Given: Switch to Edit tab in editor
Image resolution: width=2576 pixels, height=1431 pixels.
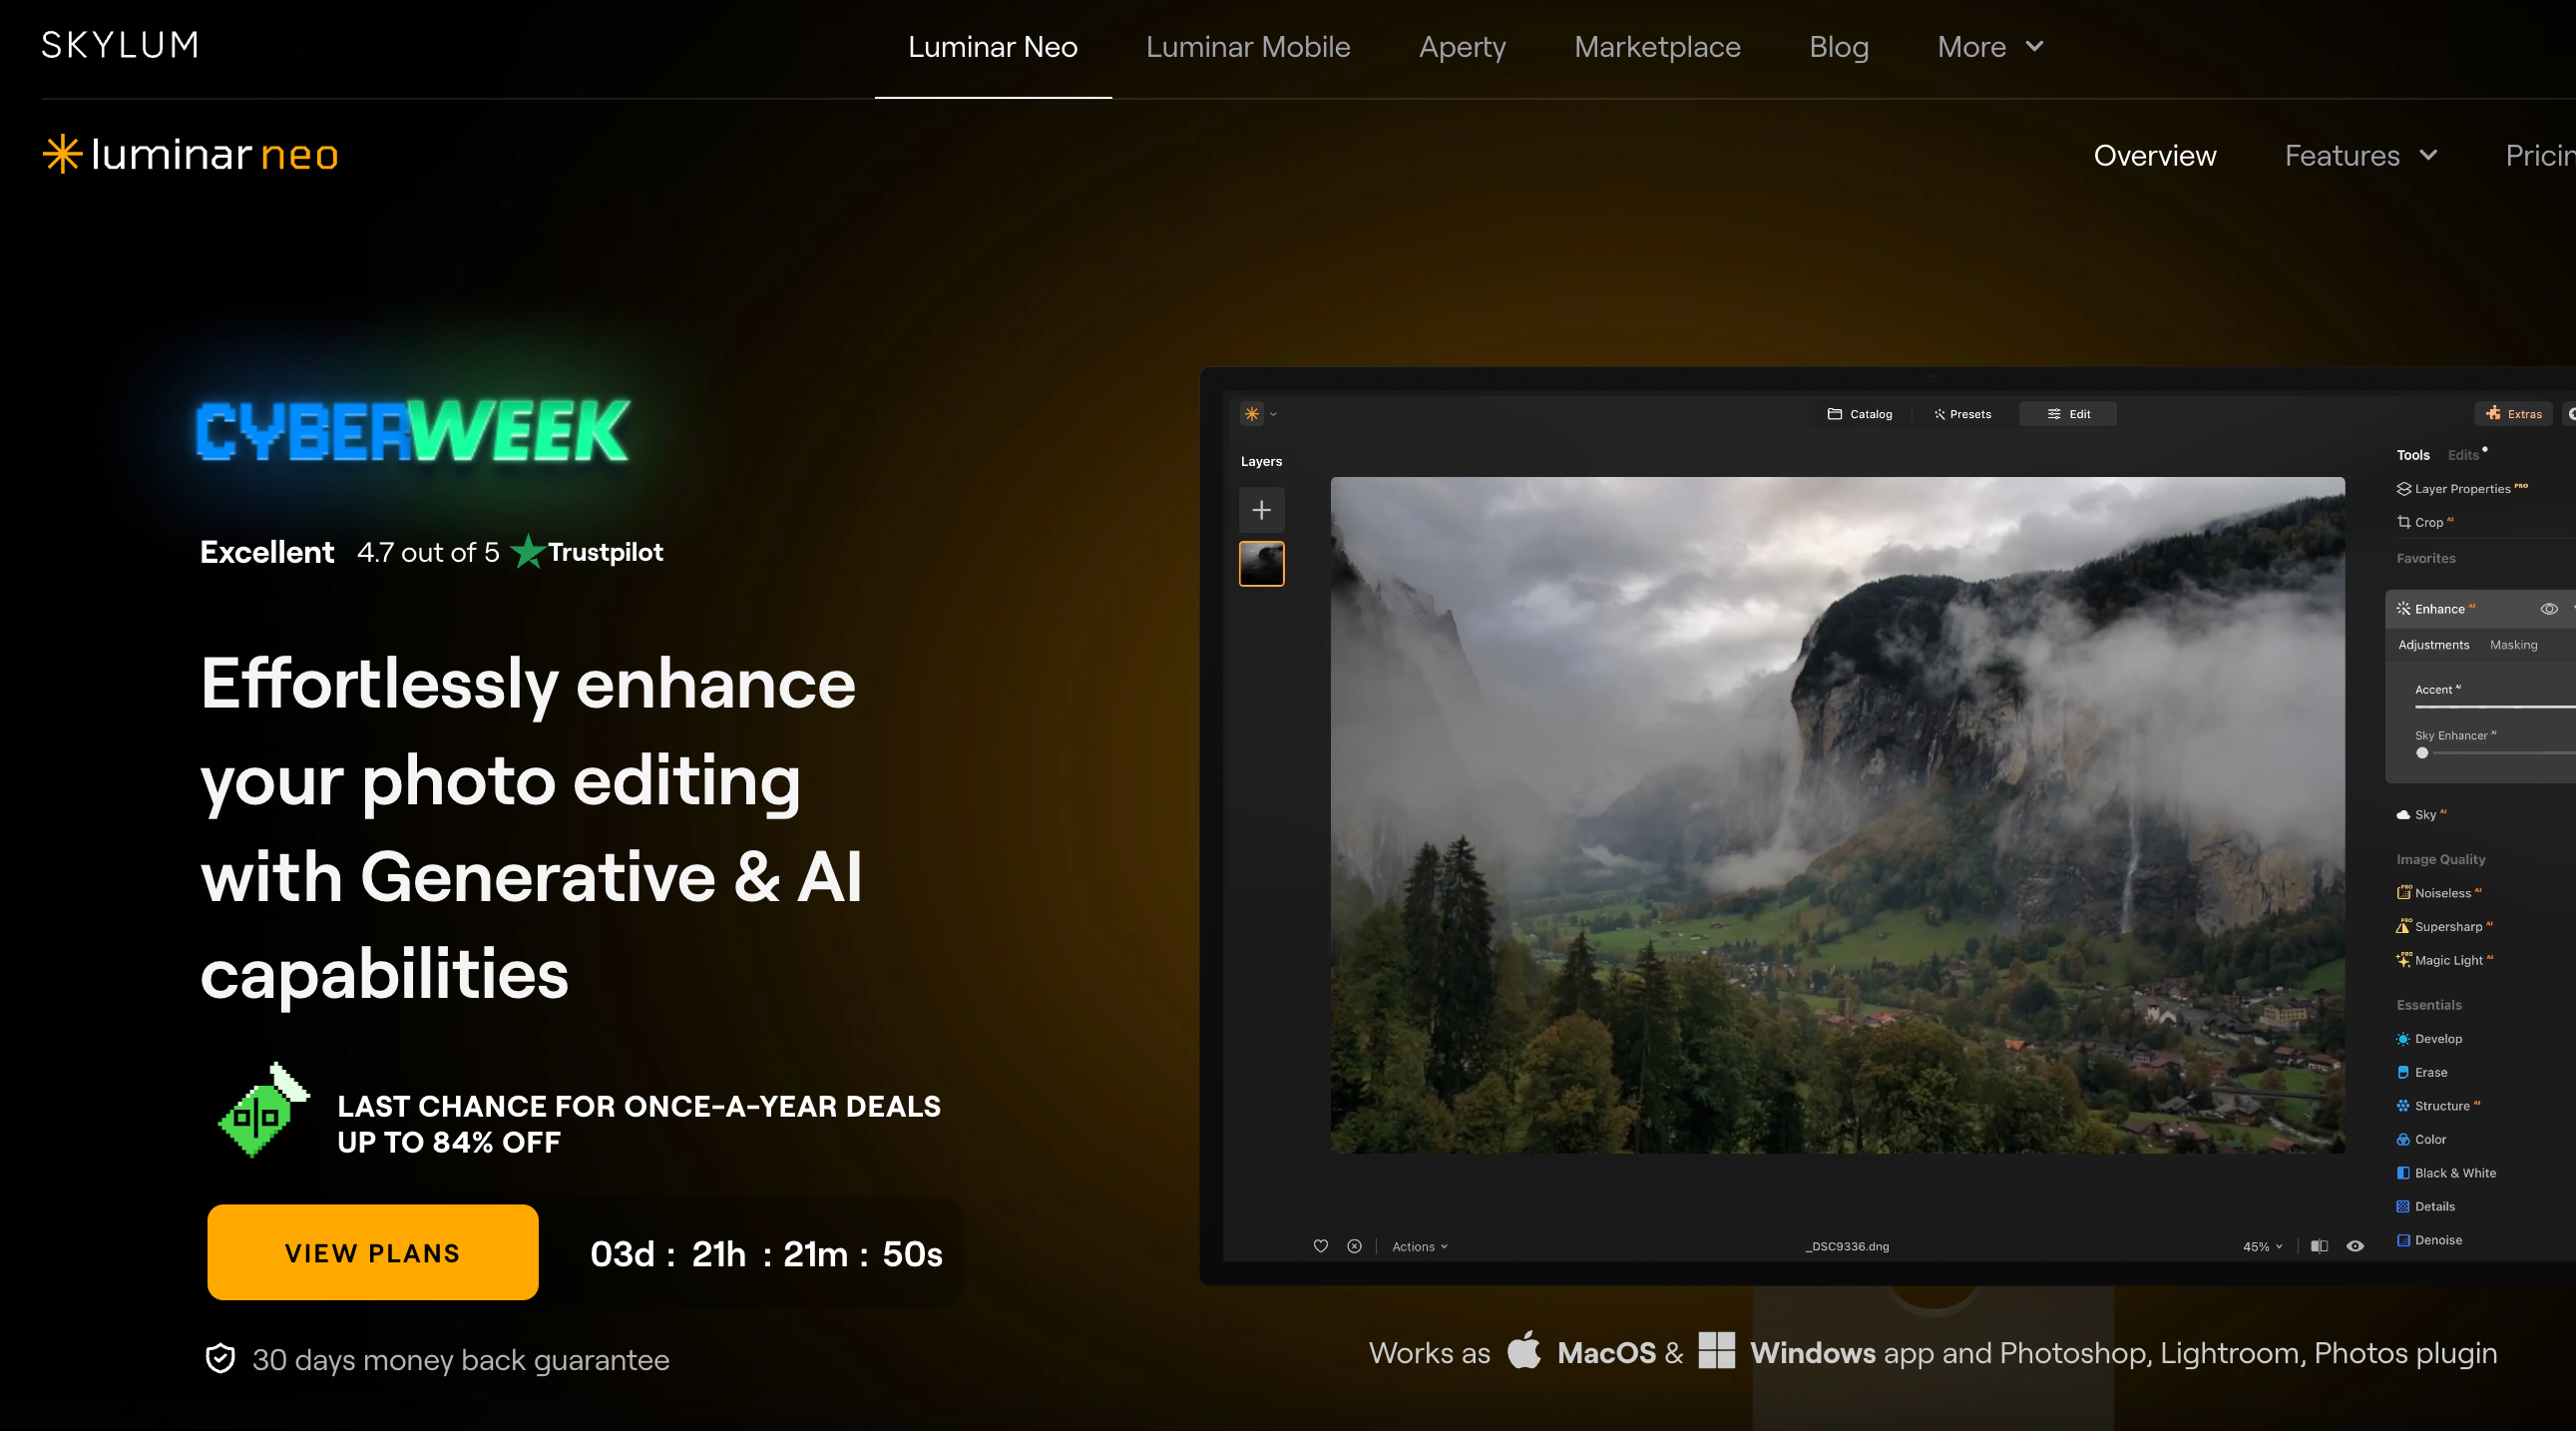Looking at the screenshot, I should (x=2068, y=414).
